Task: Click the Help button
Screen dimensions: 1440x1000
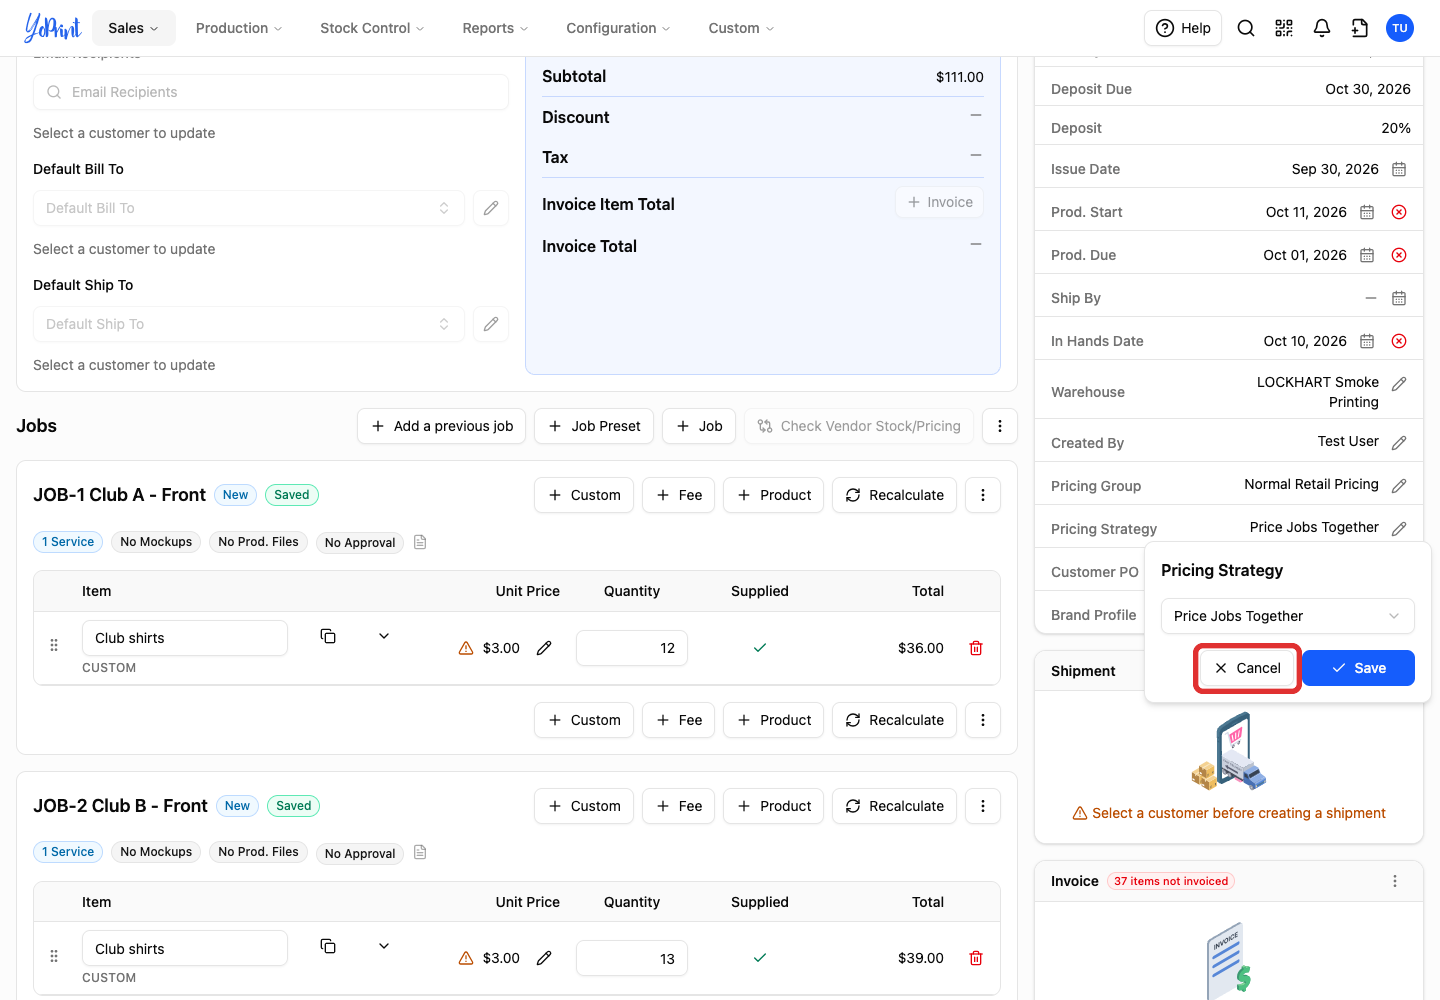Action: pyautogui.click(x=1183, y=28)
